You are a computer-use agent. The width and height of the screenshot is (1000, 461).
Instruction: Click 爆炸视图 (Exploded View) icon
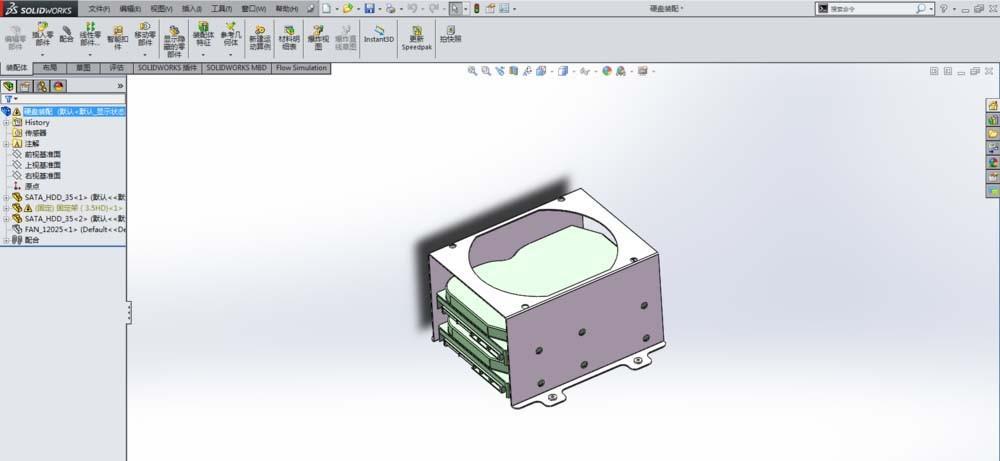click(318, 38)
